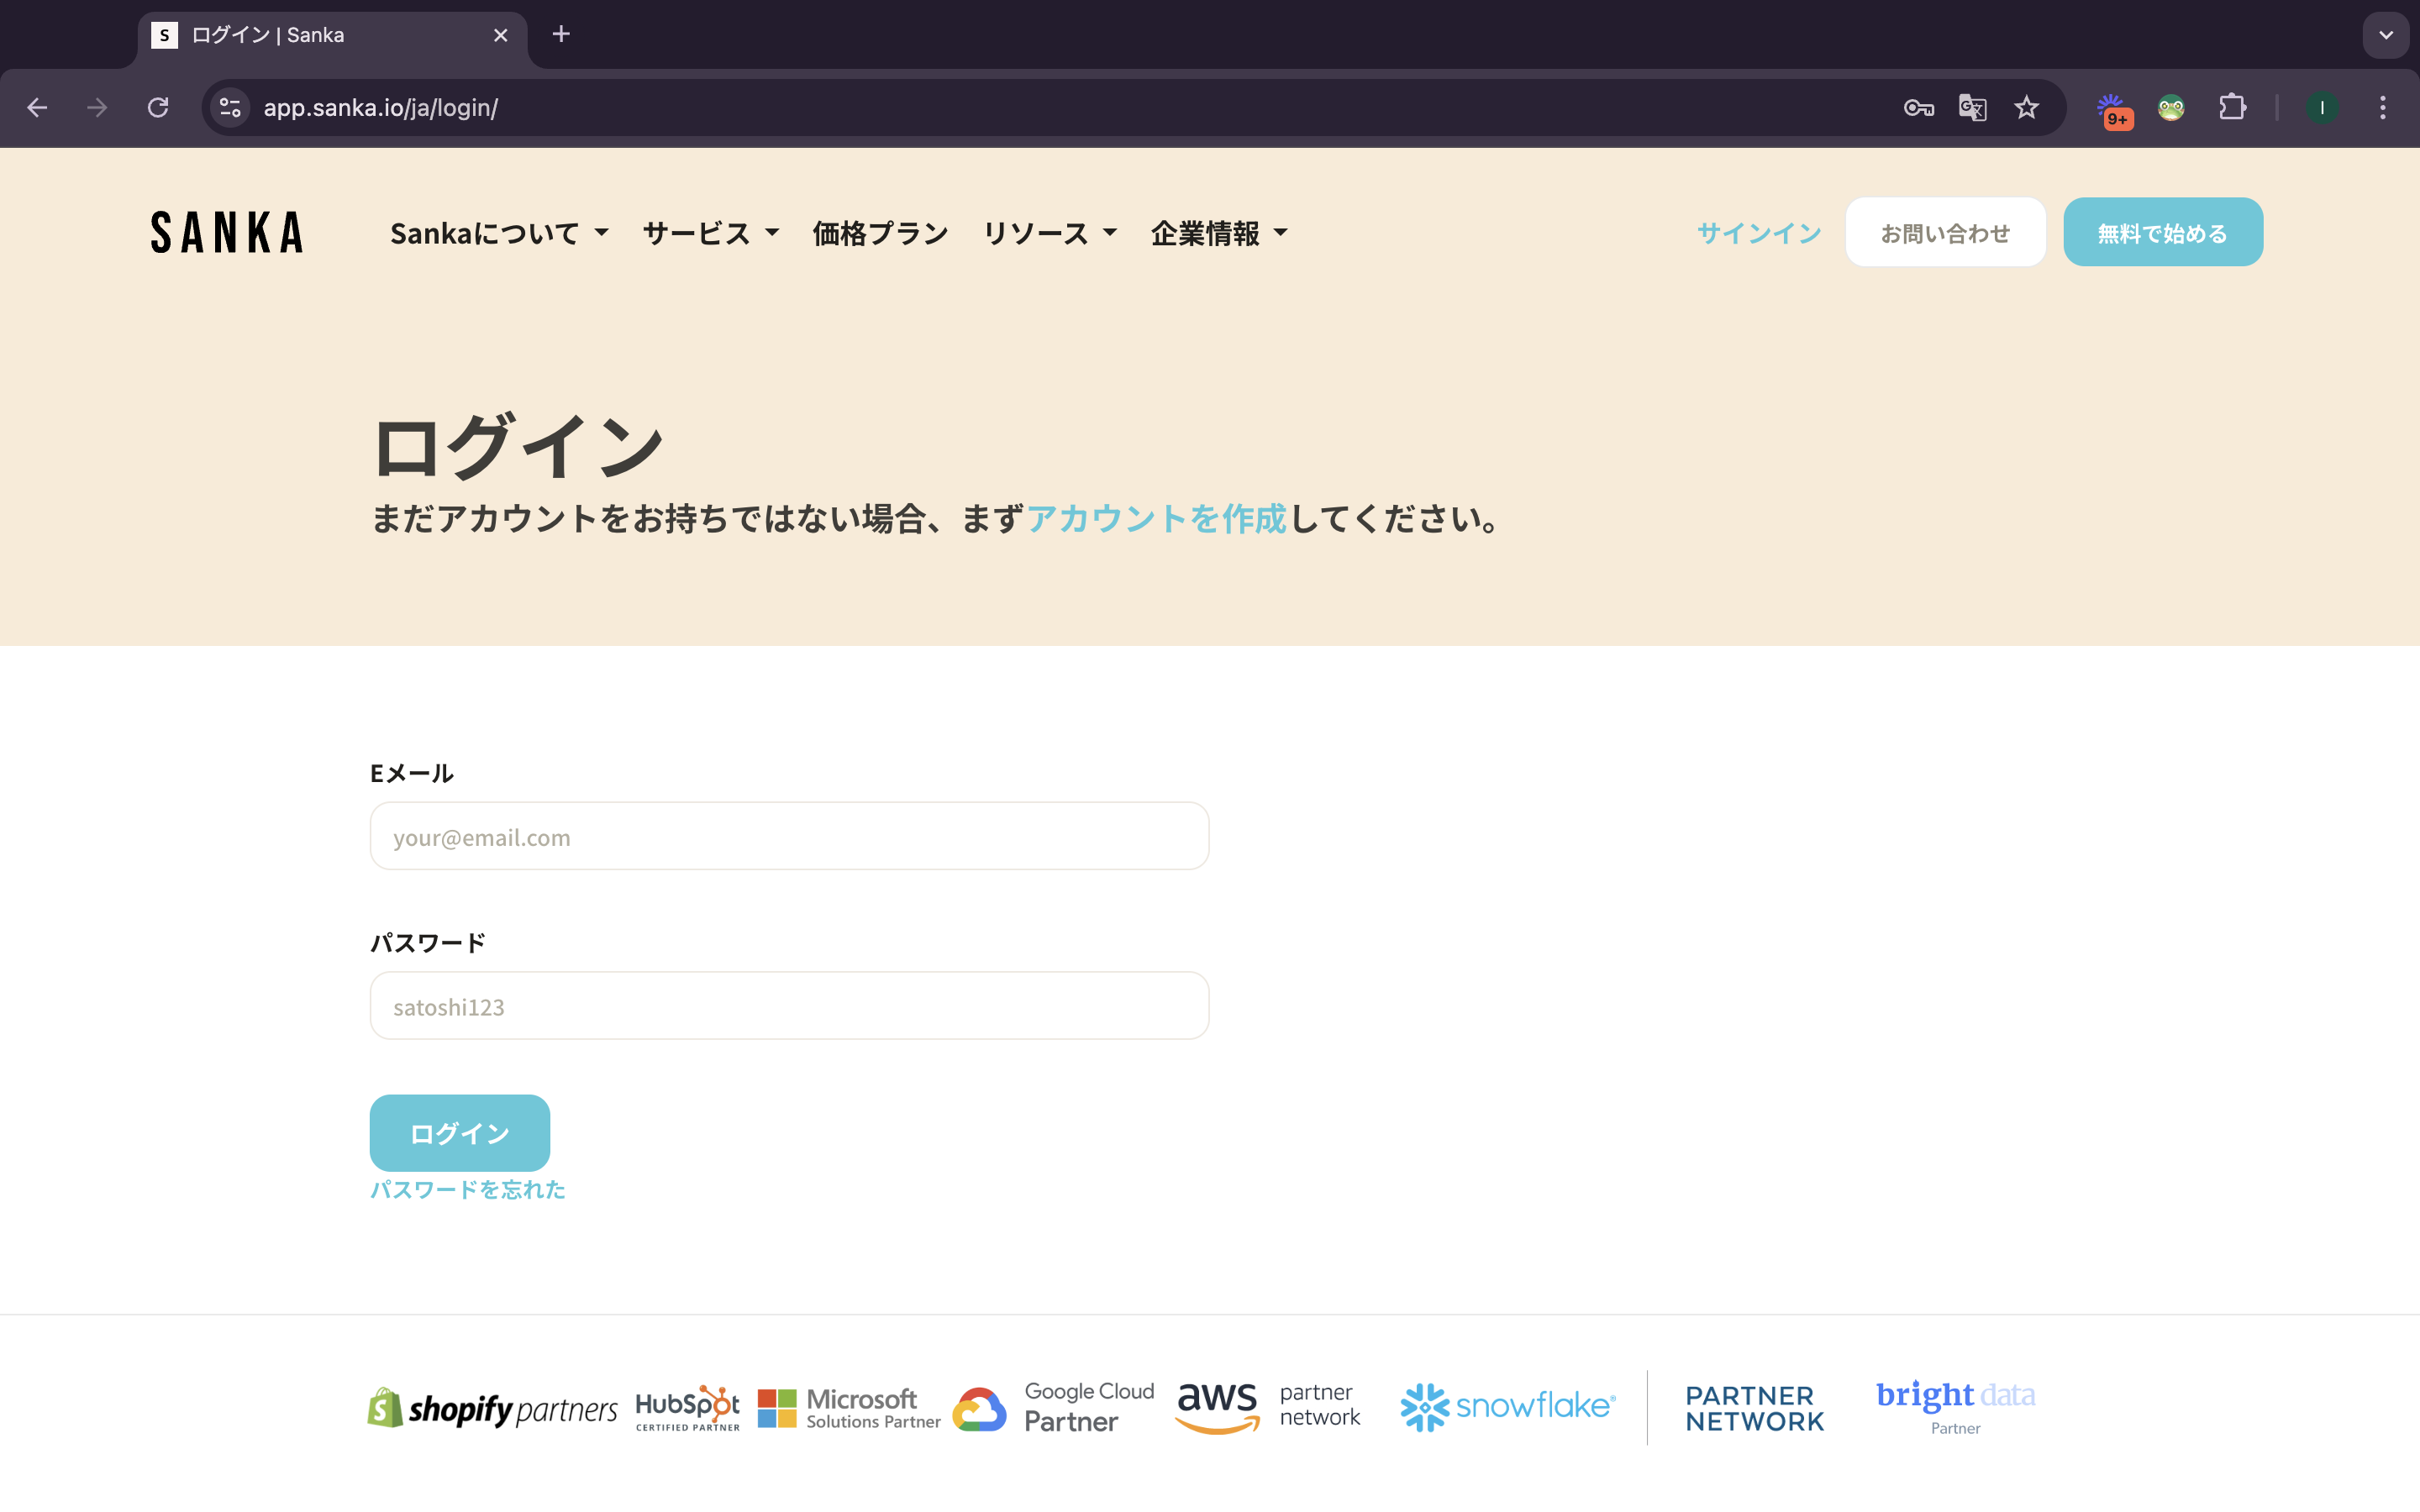Open the 価格プラン menu item

[880, 233]
